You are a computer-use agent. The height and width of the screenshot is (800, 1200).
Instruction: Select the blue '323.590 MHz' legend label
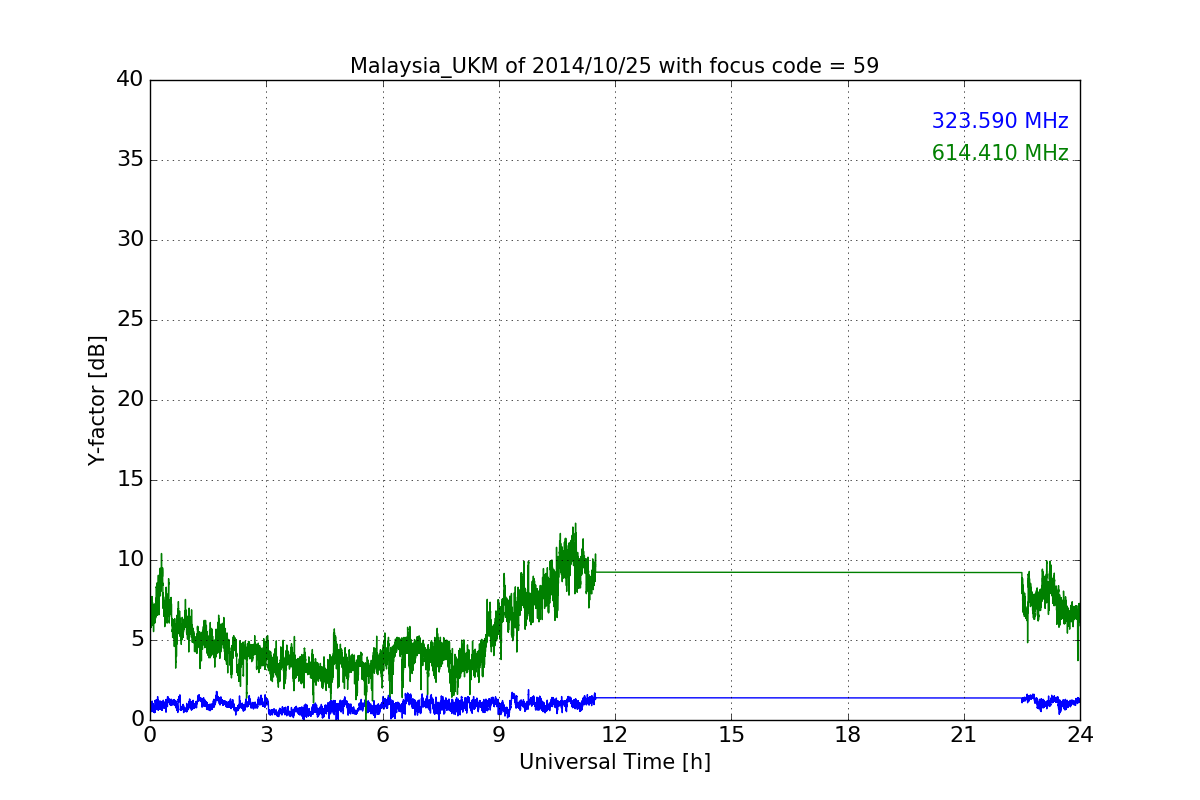(x=1000, y=121)
